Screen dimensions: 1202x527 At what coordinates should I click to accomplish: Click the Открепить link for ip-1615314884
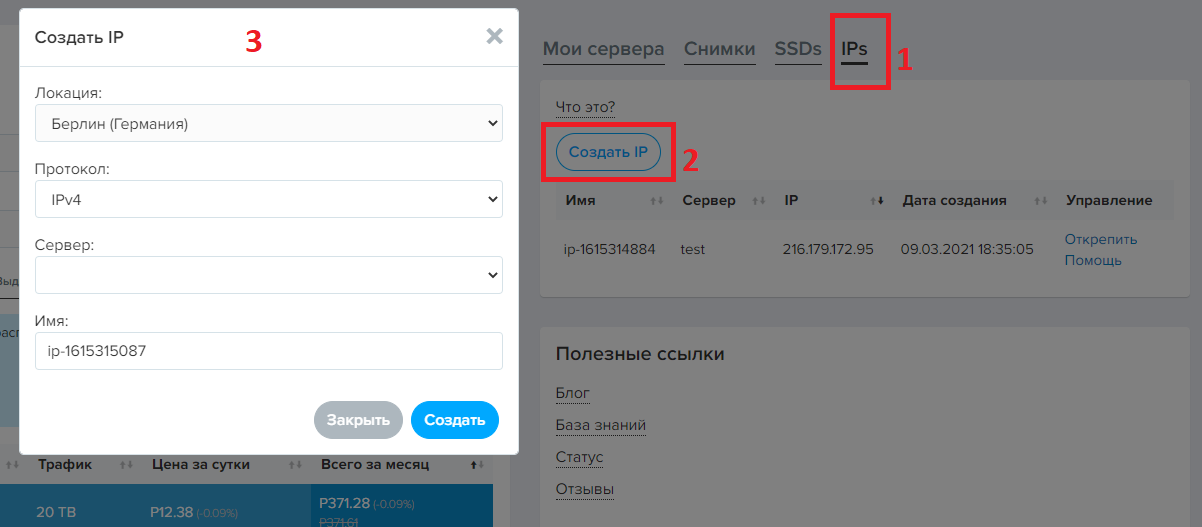[1100, 239]
